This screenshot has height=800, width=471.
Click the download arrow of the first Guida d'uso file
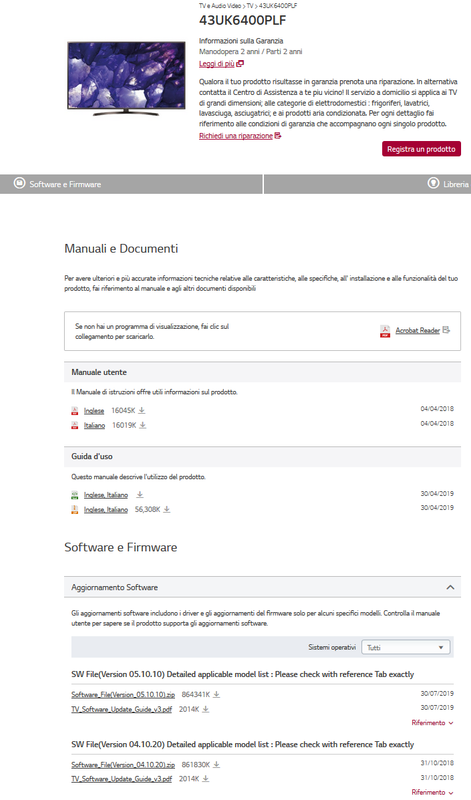coord(140,494)
